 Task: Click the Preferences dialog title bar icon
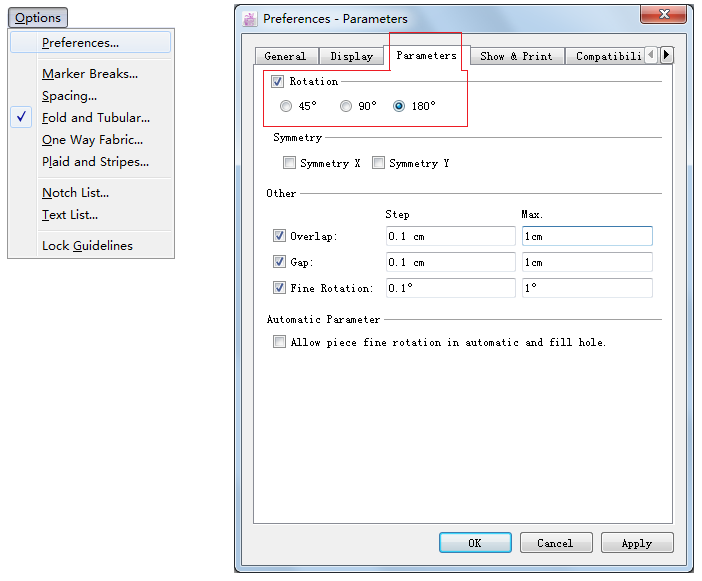[250, 18]
